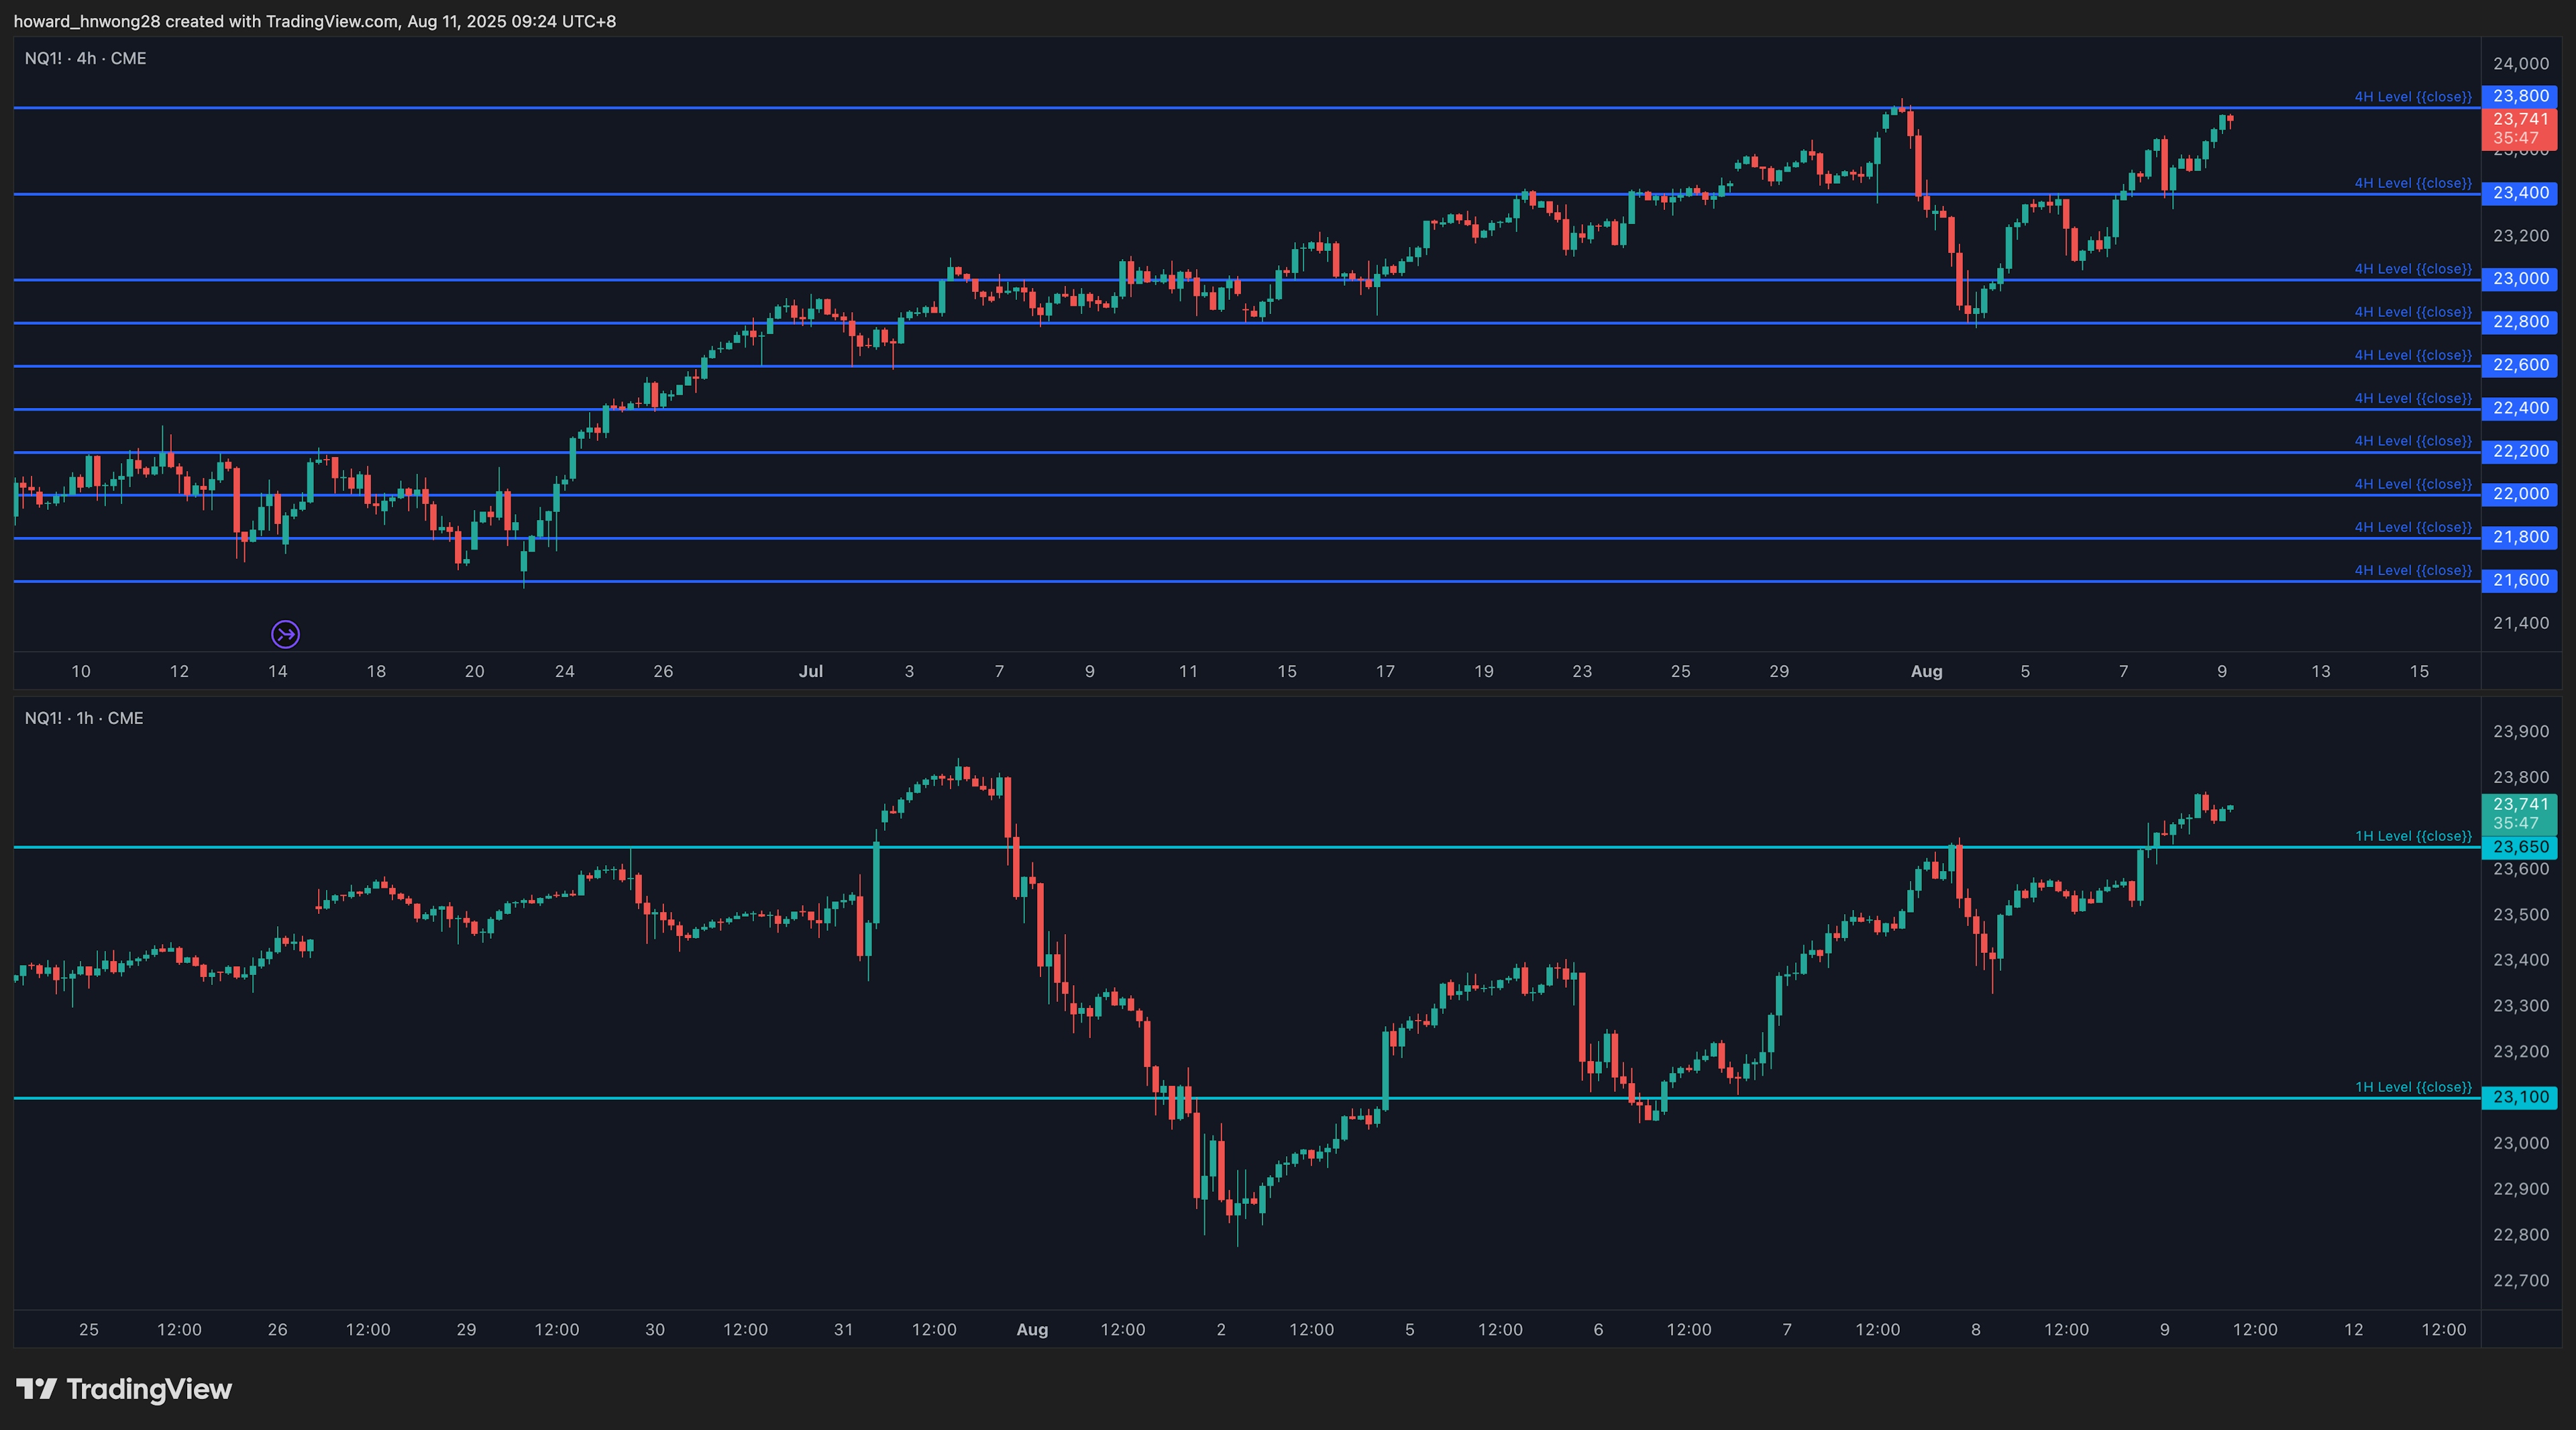Select the 23,650 cyan 1H level price tag
Image resolution: width=2576 pixels, height=1430 pixels.
2520,847
